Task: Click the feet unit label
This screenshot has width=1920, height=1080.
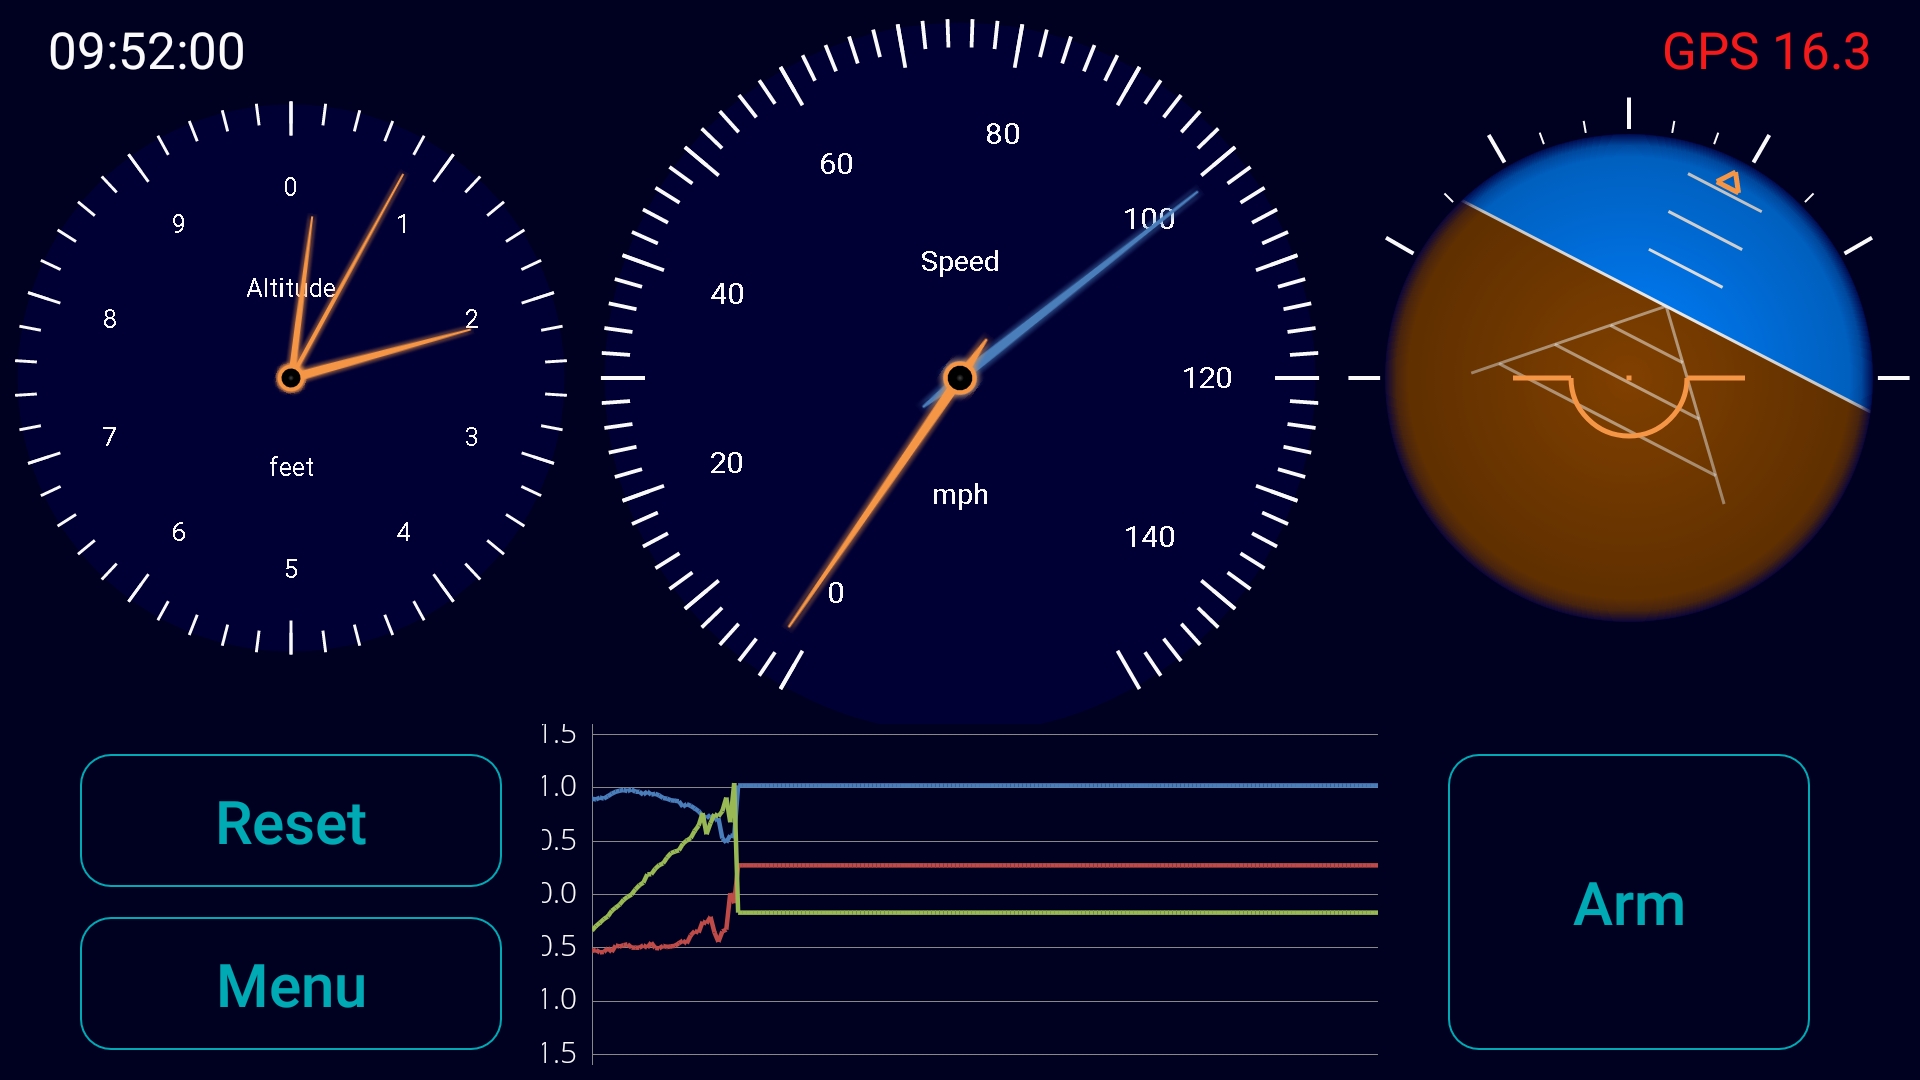Action: 291,467
